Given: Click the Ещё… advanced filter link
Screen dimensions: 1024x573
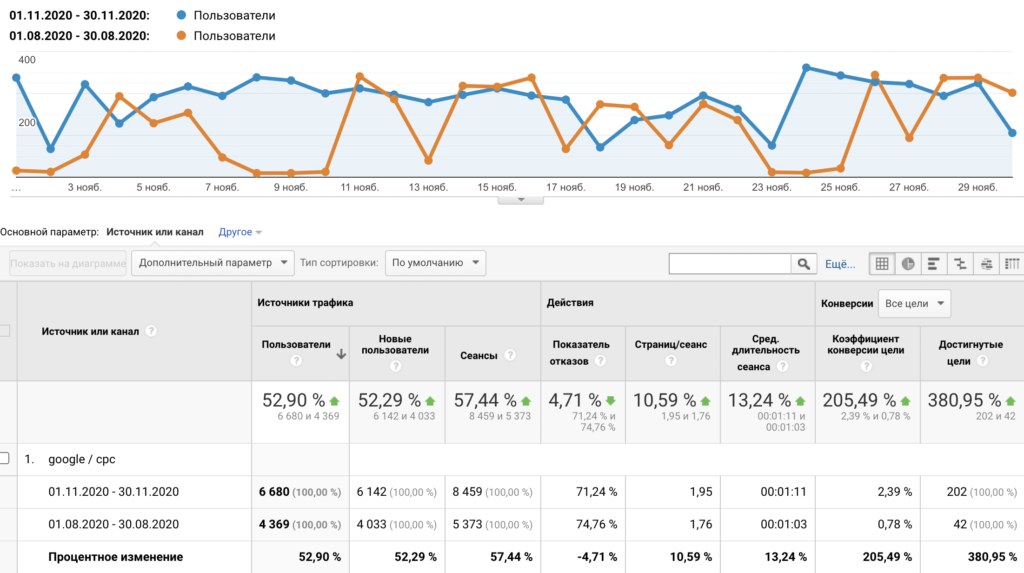Looking at the screenshot, I should click(x=840, y=264).
